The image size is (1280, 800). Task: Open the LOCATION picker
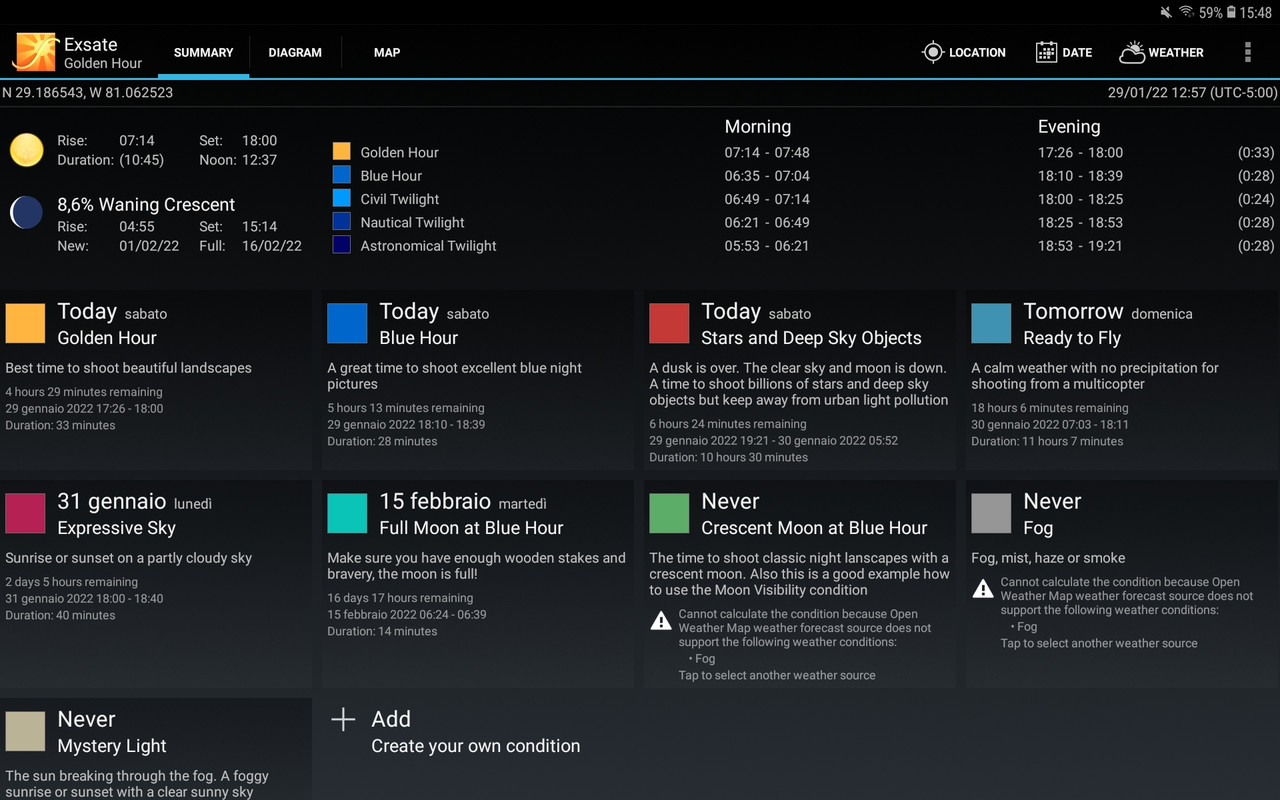[x=964, y=53]
